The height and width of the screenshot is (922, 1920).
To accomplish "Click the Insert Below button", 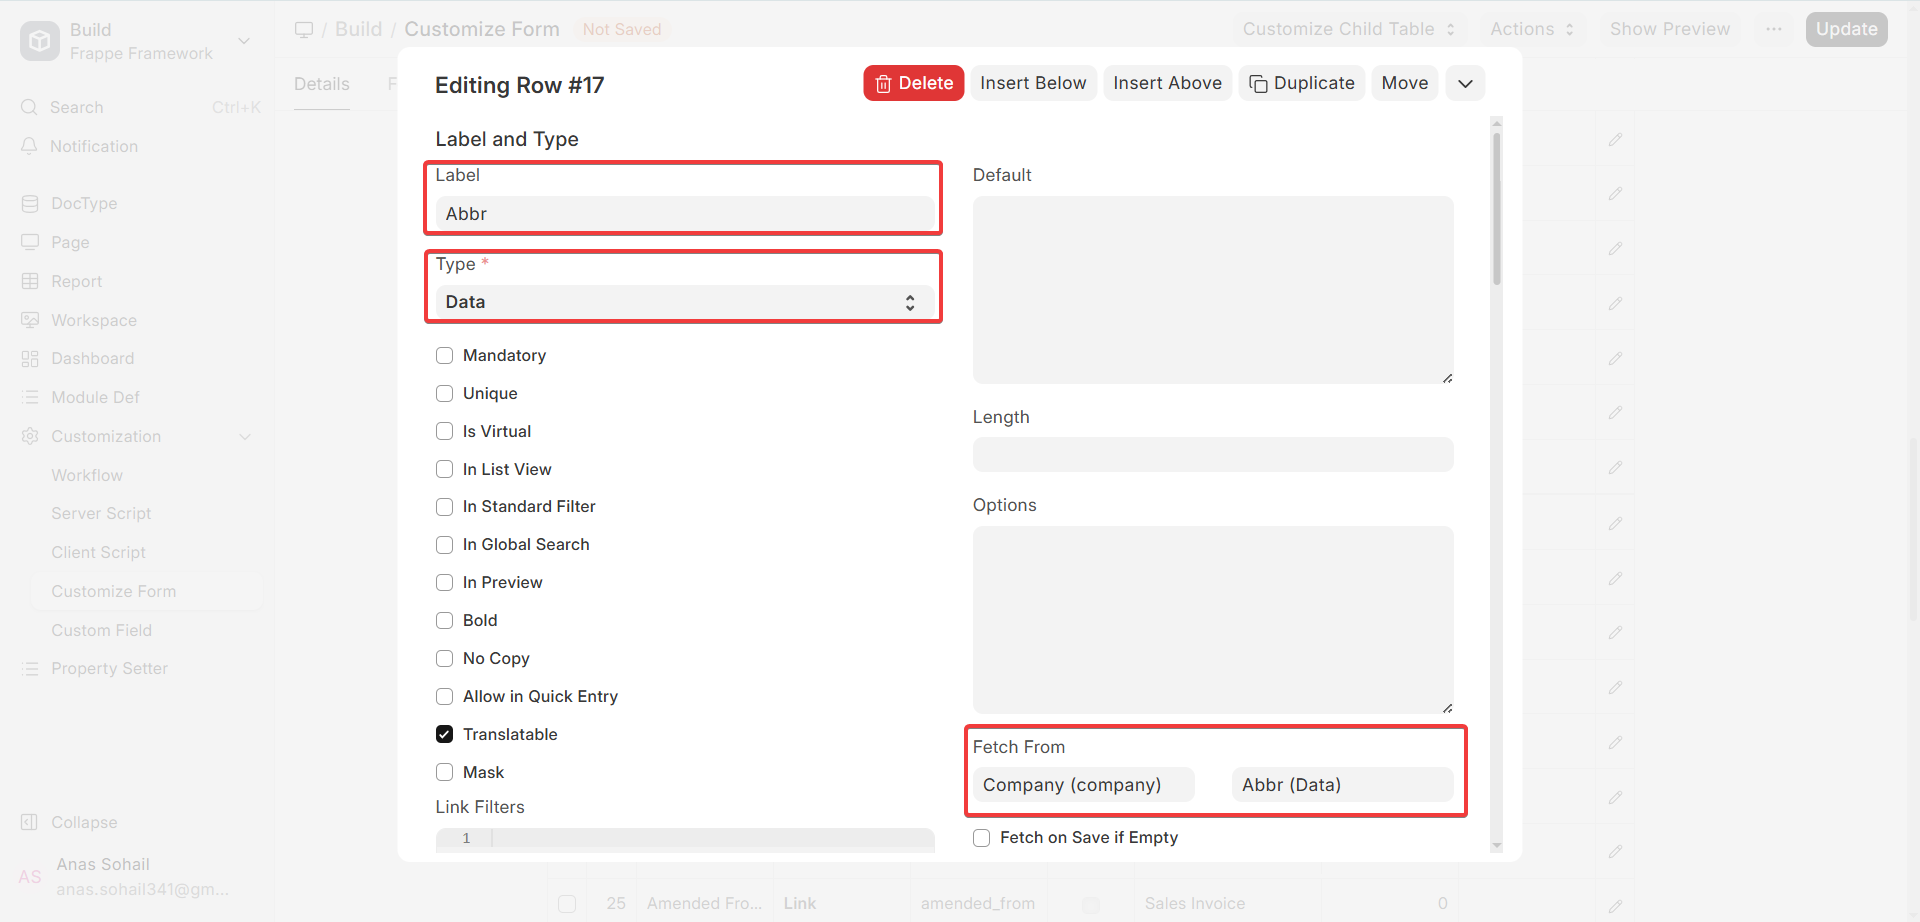I will tap(1033, 83).
